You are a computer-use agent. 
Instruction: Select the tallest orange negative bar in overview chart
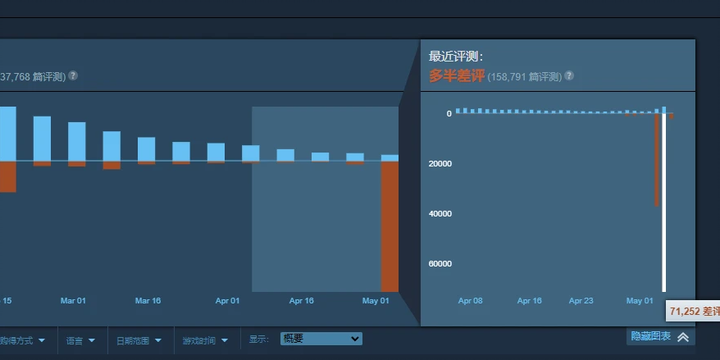(390, 226)
